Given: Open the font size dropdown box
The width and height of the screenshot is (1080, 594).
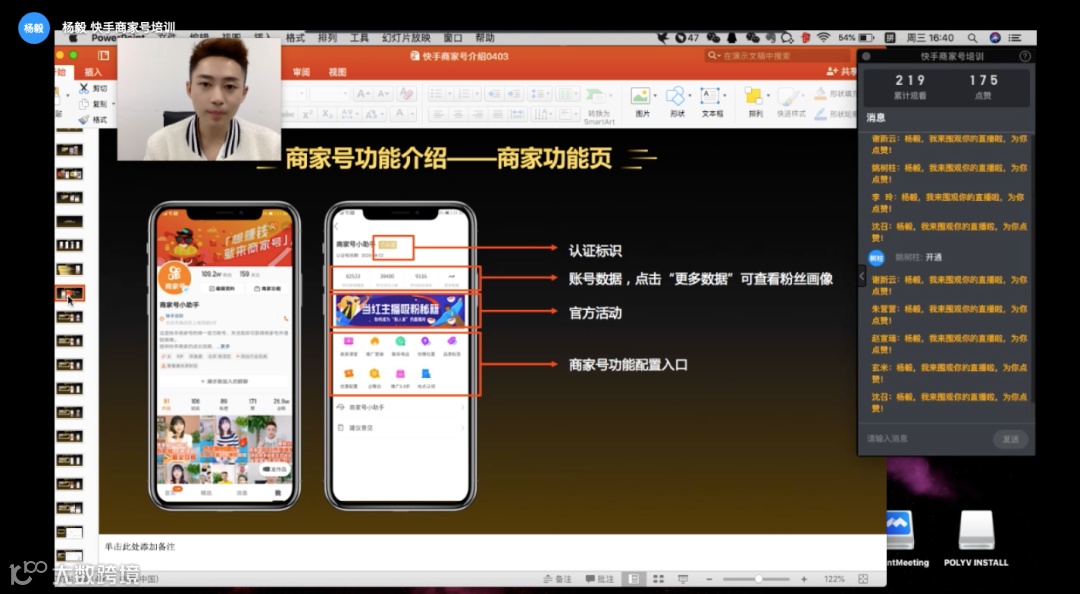Looking at the screenshot, I should coord(330,94).
